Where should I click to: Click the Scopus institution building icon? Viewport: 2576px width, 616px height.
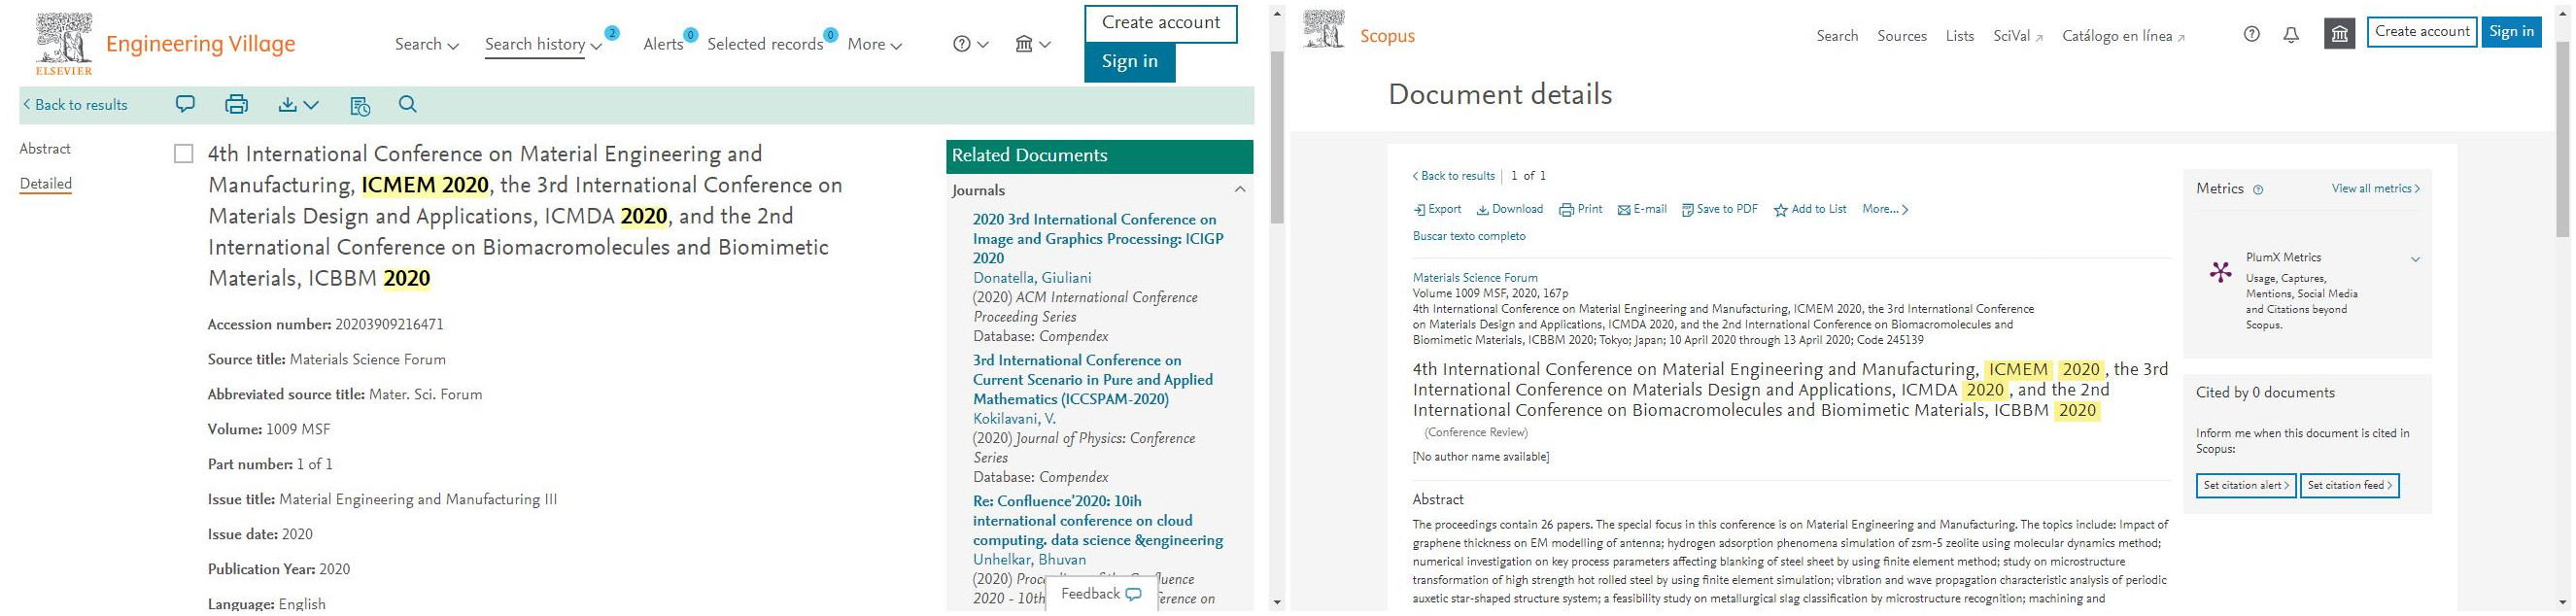tap(2340, 34)
